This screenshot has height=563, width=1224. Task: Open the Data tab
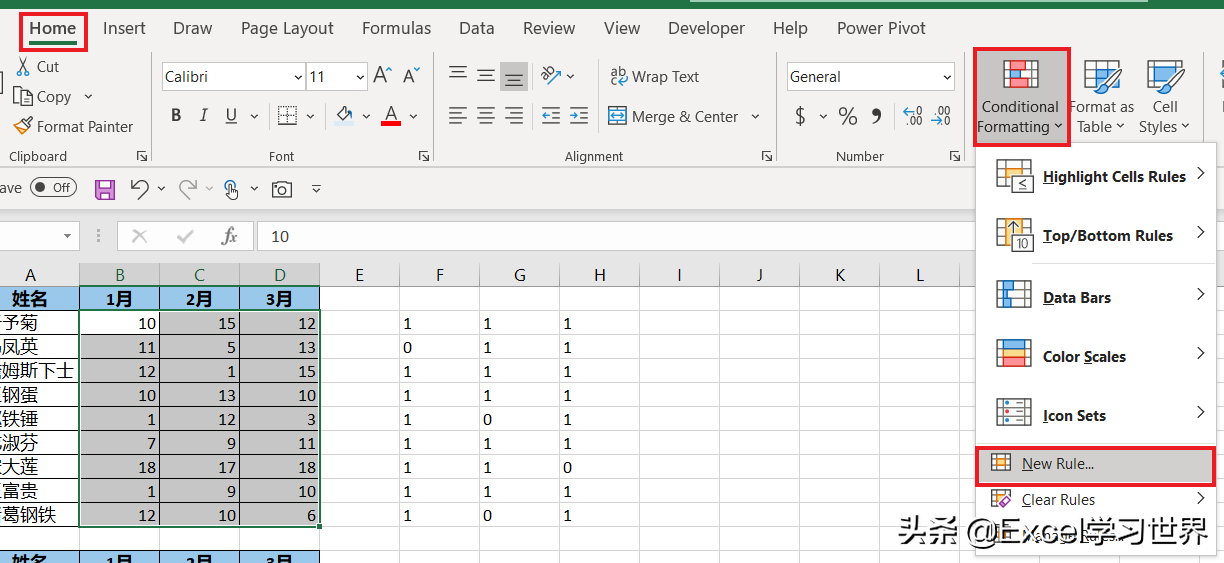click(477, 28)
